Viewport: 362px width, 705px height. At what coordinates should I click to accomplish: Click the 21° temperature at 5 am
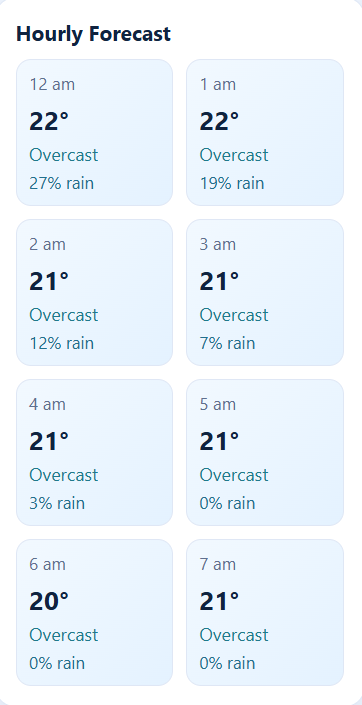coord(219,442)
